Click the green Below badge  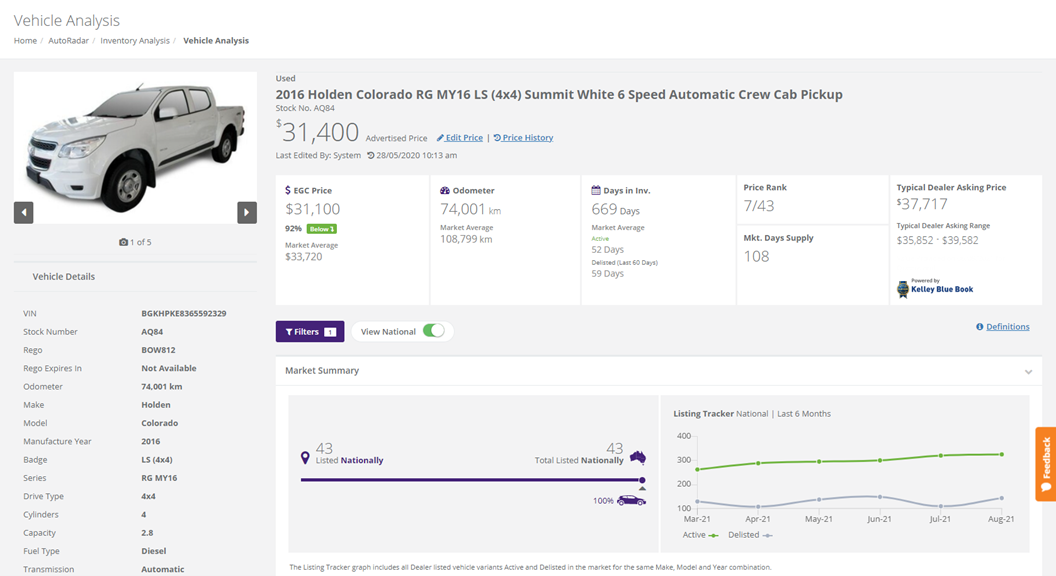click(x=321, y=229)
